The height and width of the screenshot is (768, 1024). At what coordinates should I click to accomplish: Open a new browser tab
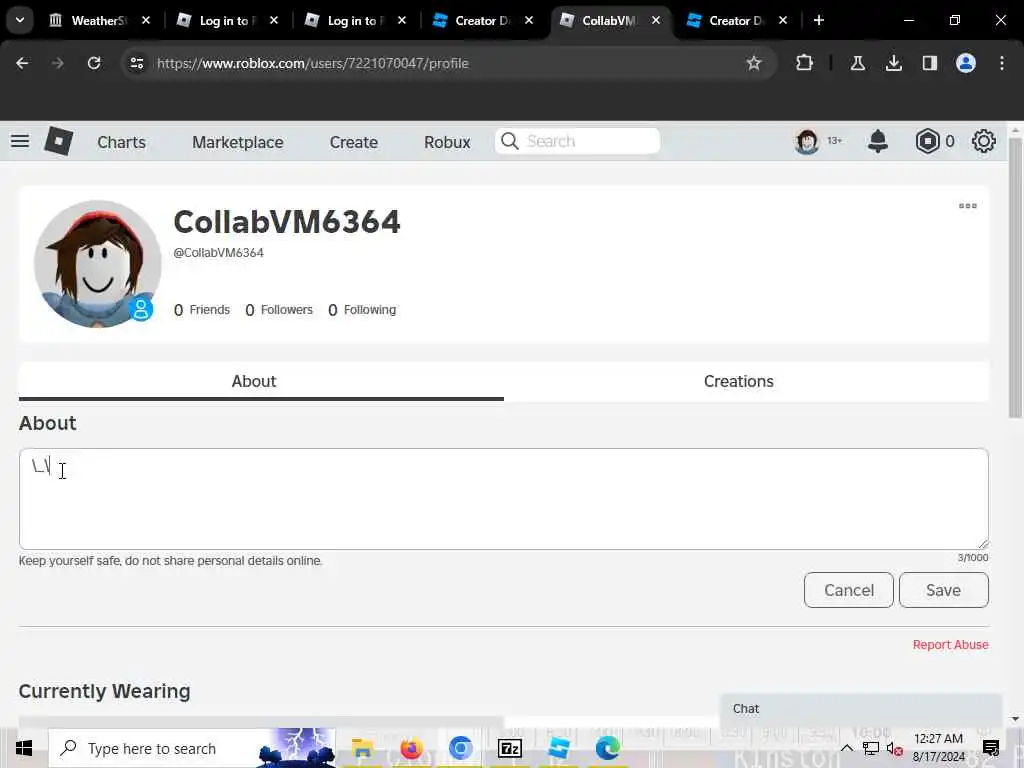click(x=818, y=20)
